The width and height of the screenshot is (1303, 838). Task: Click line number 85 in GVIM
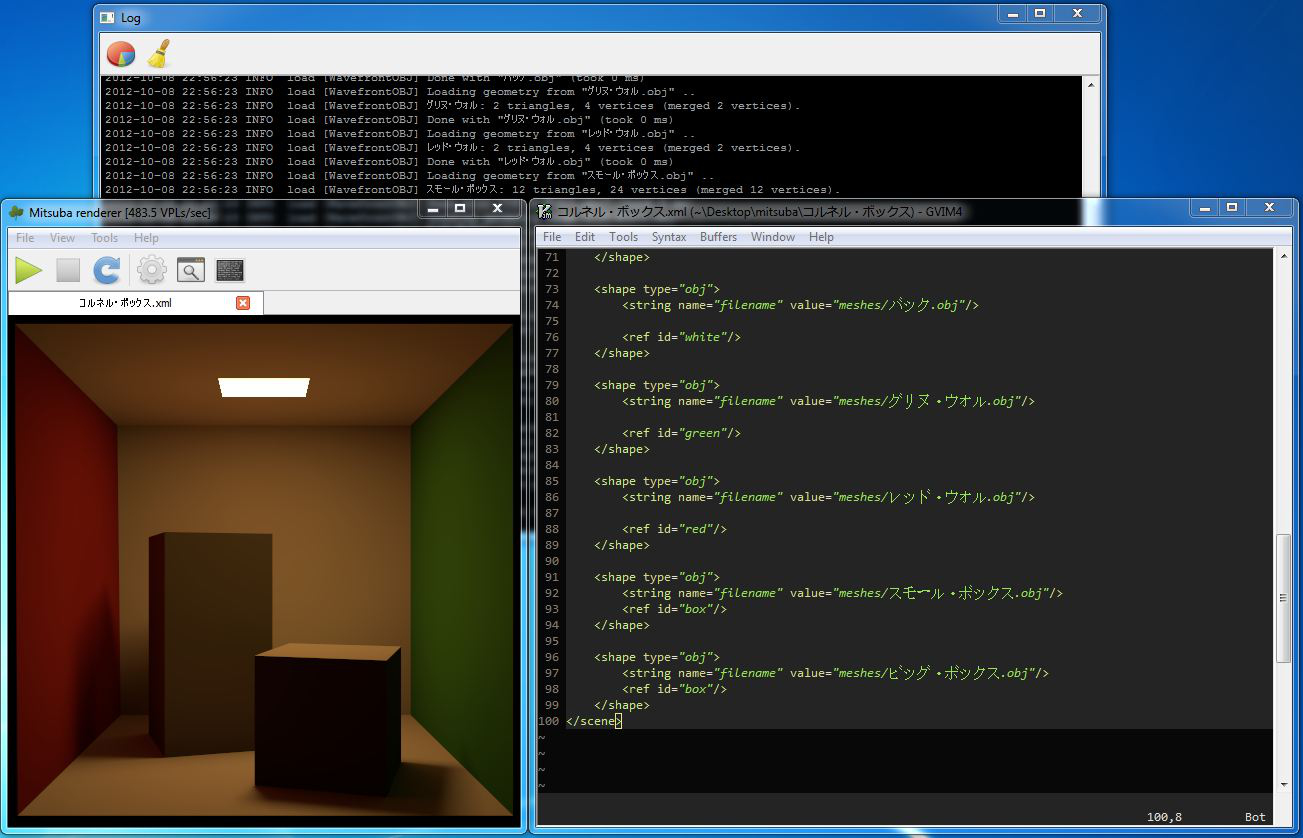point(552,481)
